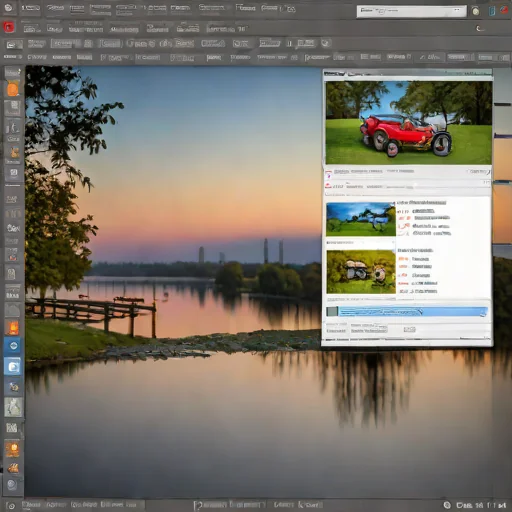
Task: Click the red square icon below the app logo
Action: (x=9, y=27)
